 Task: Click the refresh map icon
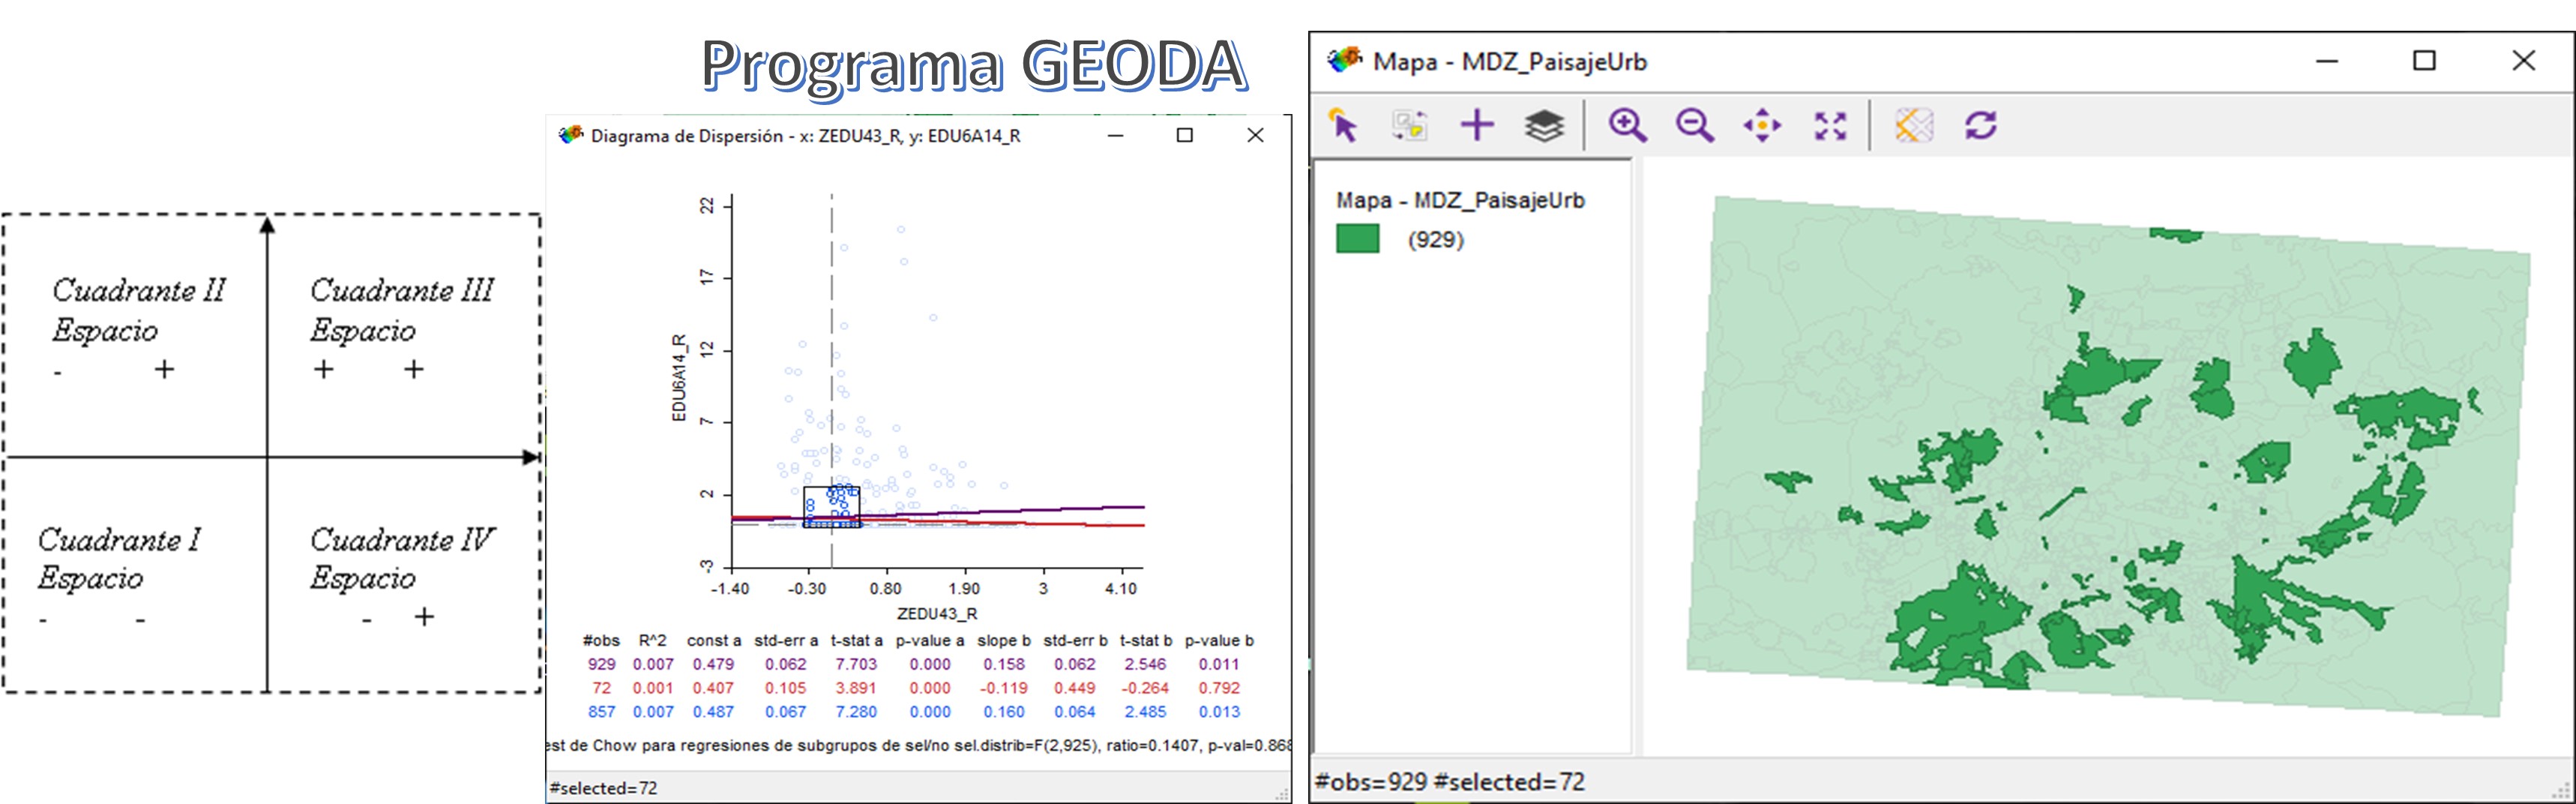1981,126
